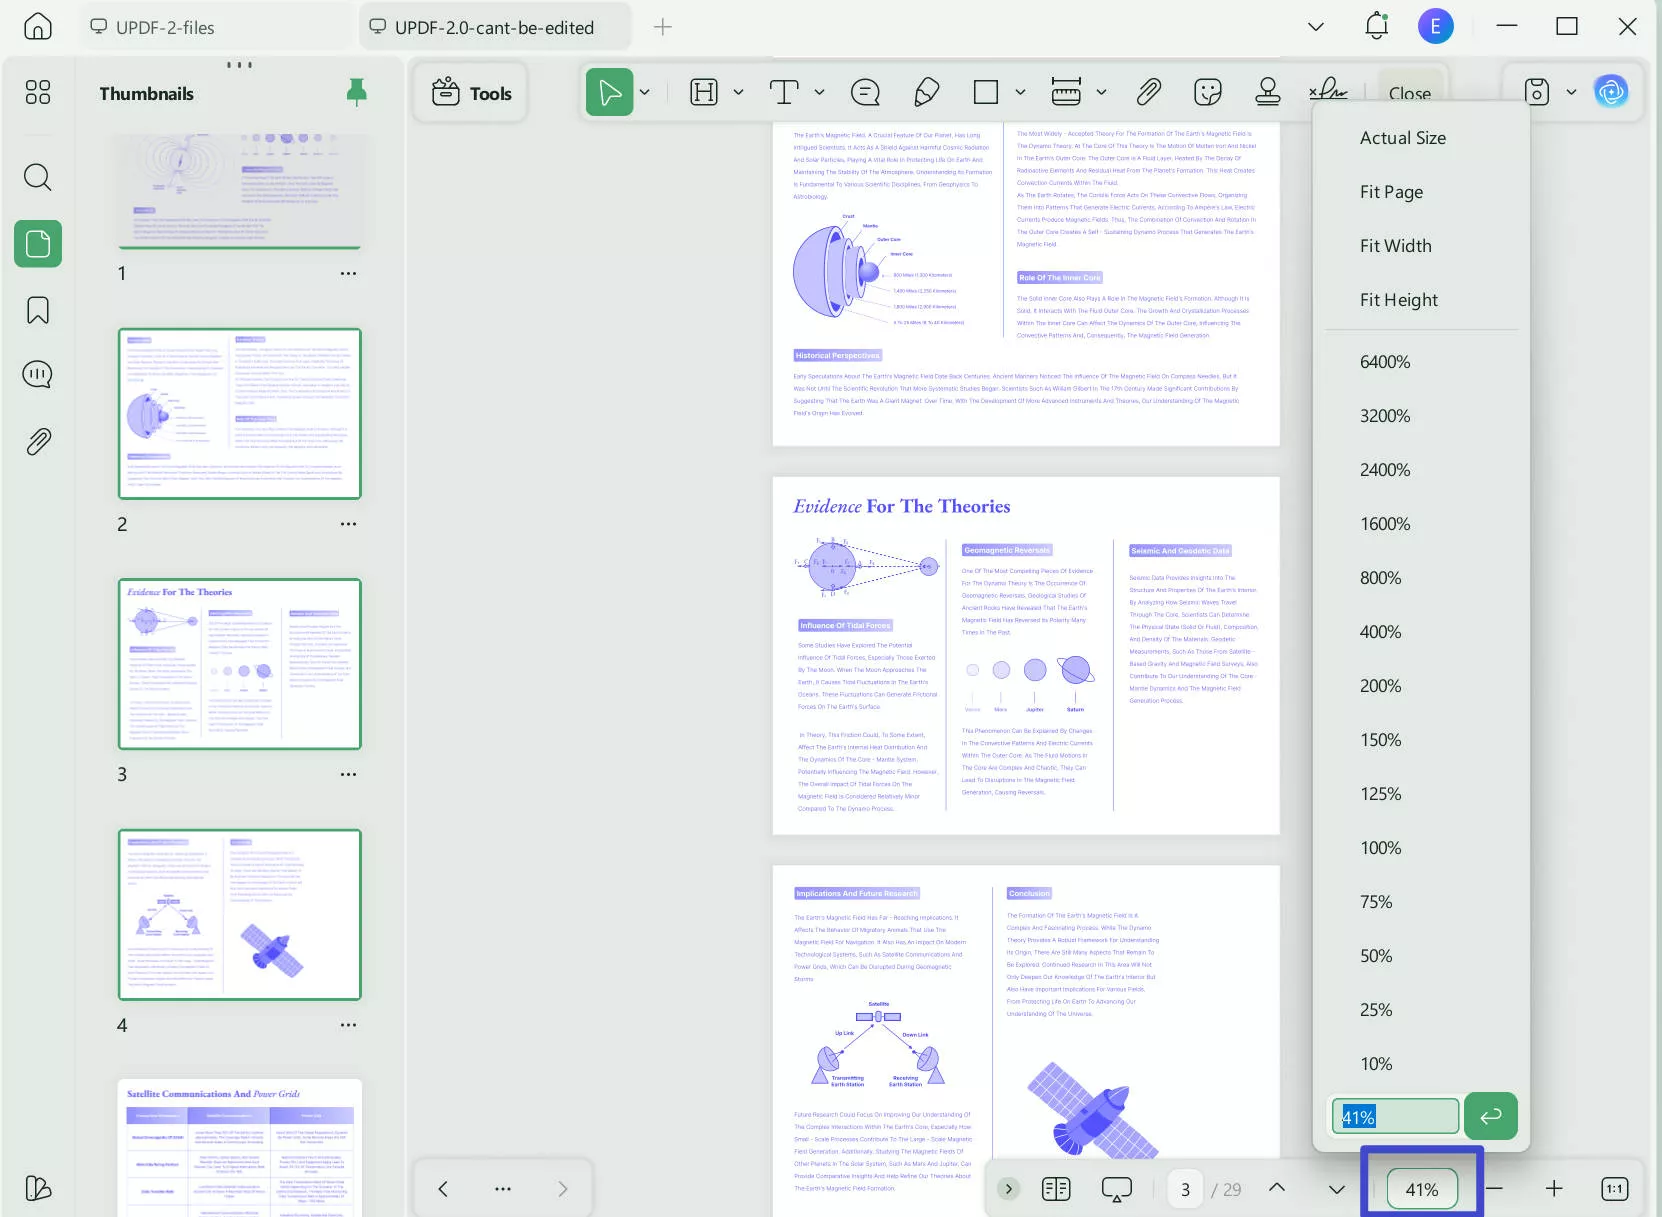Expand the measure tool dropdown arrow
Viewport: 1662px width, 1217px height.
click(1101, 93)
